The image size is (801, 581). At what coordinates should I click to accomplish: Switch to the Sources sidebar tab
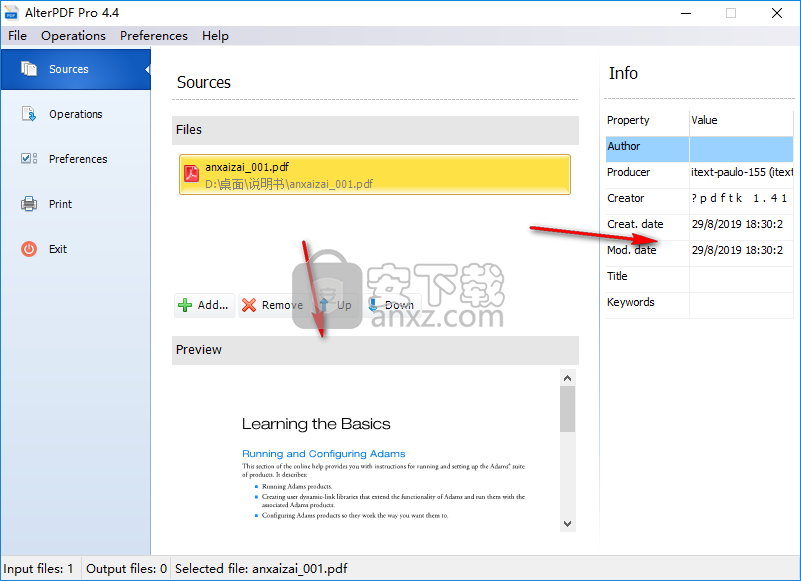click(76, 69)
